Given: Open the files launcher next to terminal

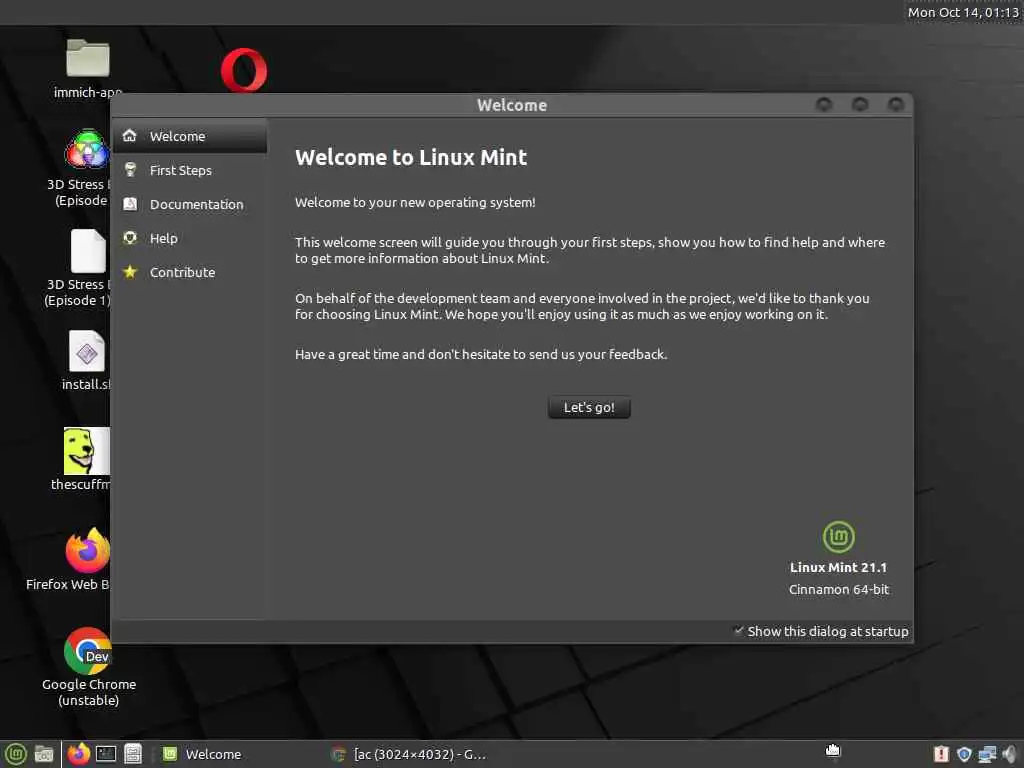Looking at the screenshot, I should [133, 754].
